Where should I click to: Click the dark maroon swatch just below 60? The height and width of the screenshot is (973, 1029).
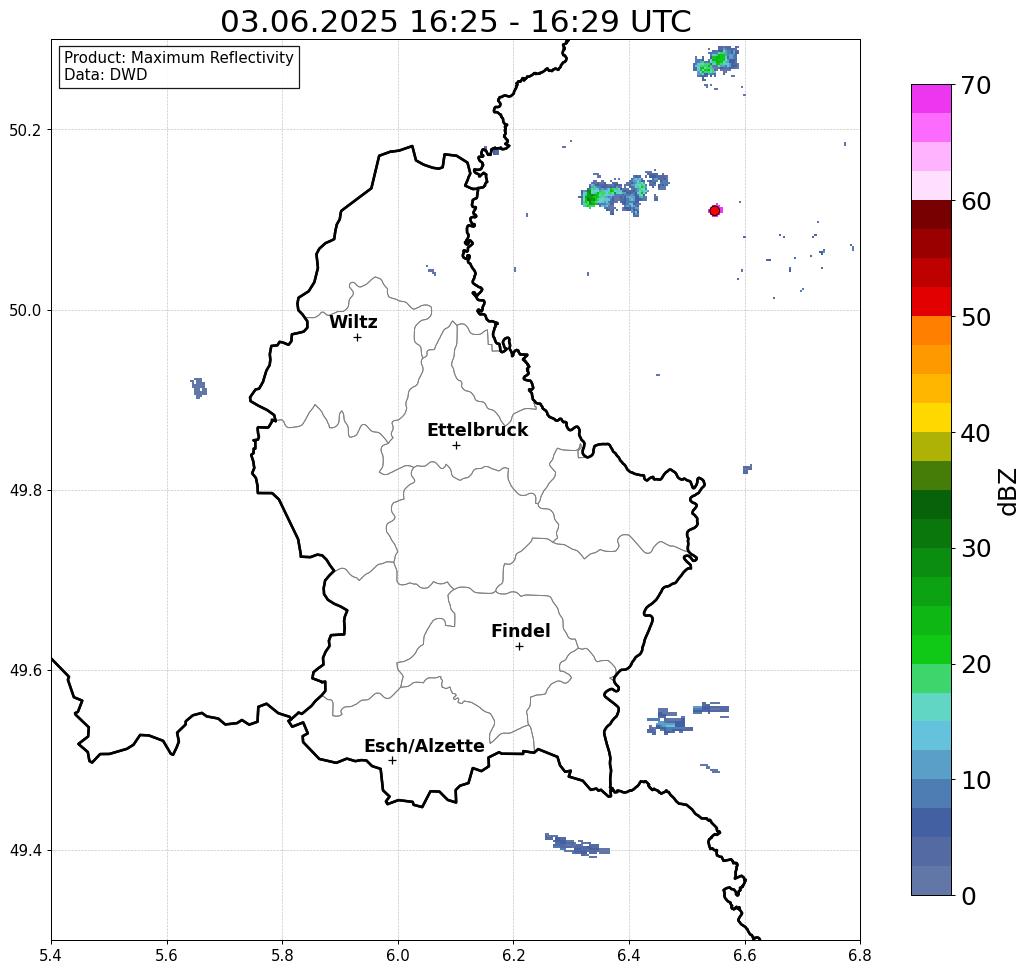pyautogui.click(x=931, y=215)
